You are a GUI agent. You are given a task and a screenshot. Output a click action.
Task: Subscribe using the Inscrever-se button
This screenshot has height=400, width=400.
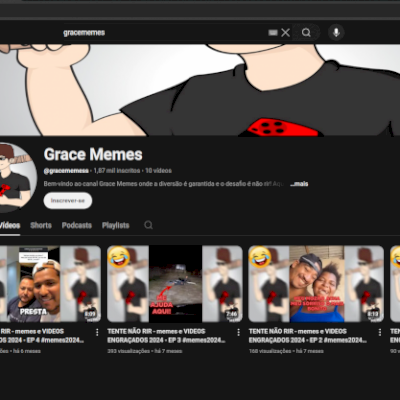tap(68, 201)
